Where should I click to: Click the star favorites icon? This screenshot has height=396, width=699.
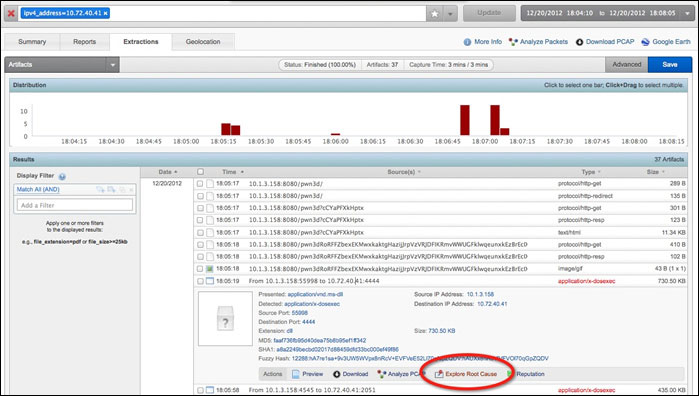[435, 14]
